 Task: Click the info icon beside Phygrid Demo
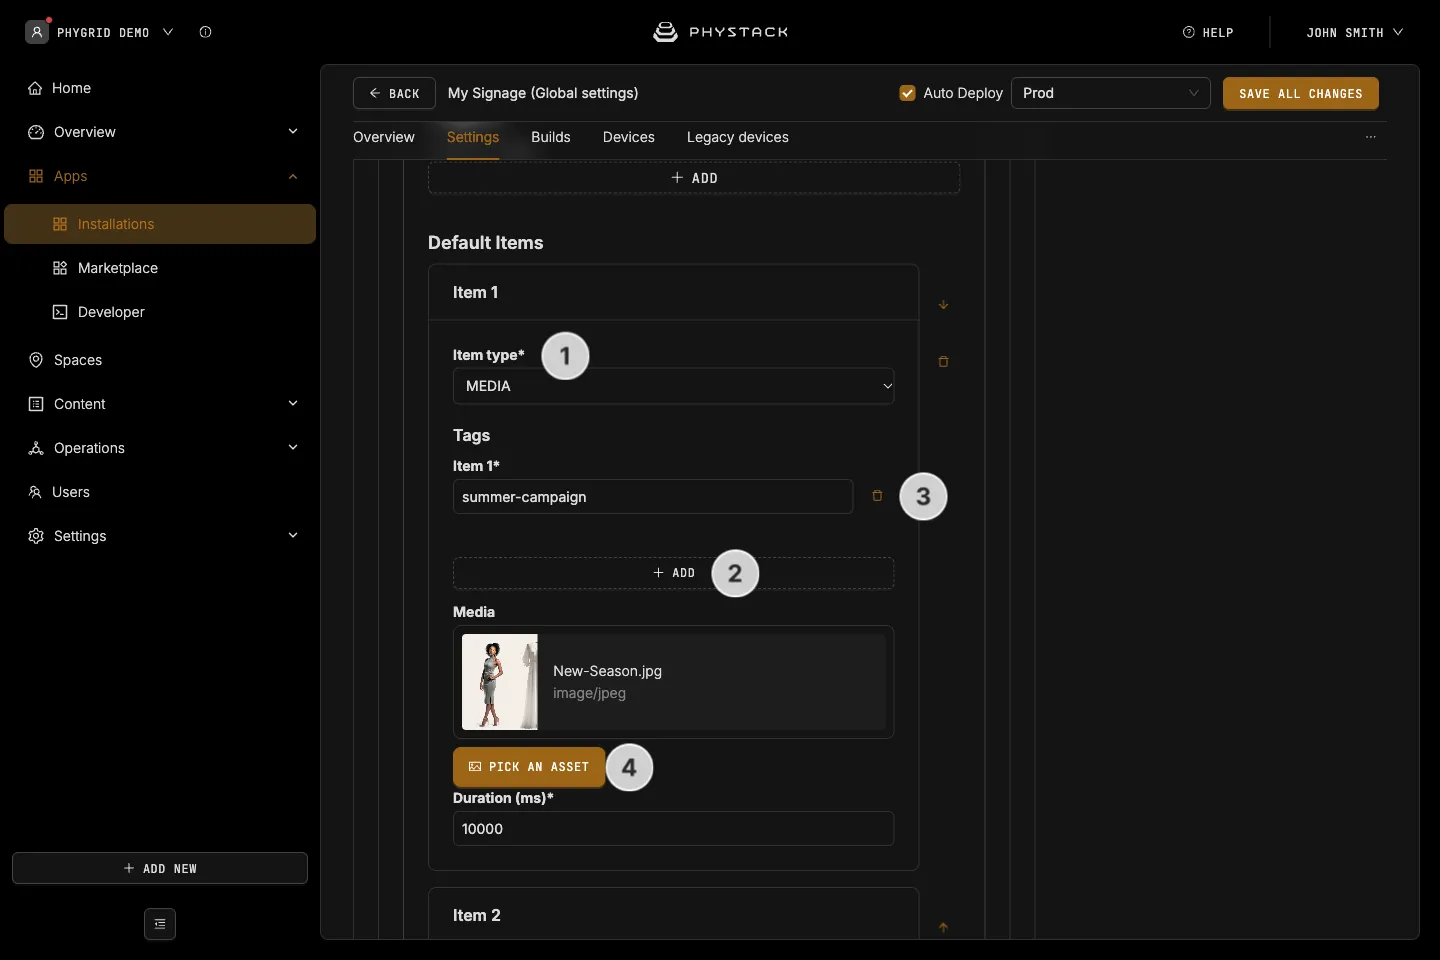(205, 32)
